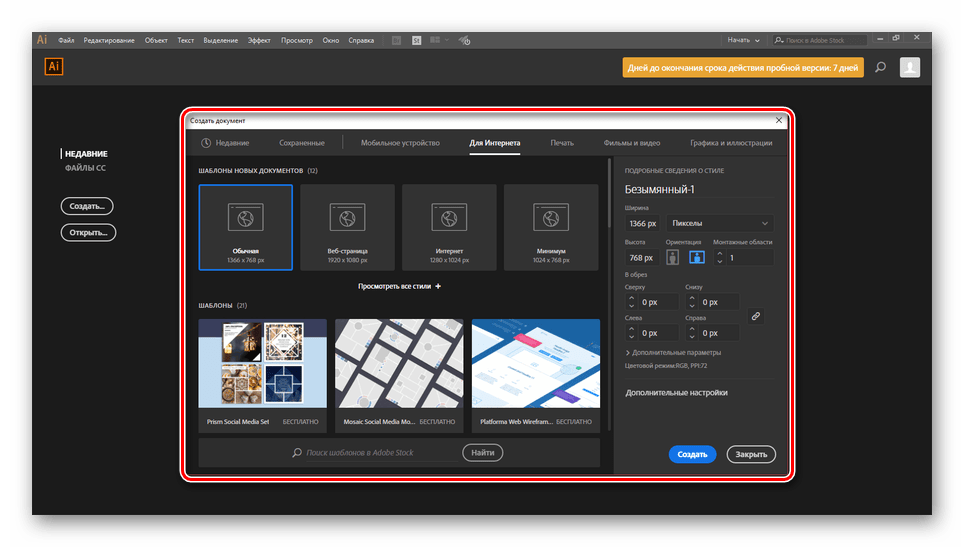Click the Adobe Stock template search field
The height and width of the screenshot is (547, 964).
click(380, 453)
